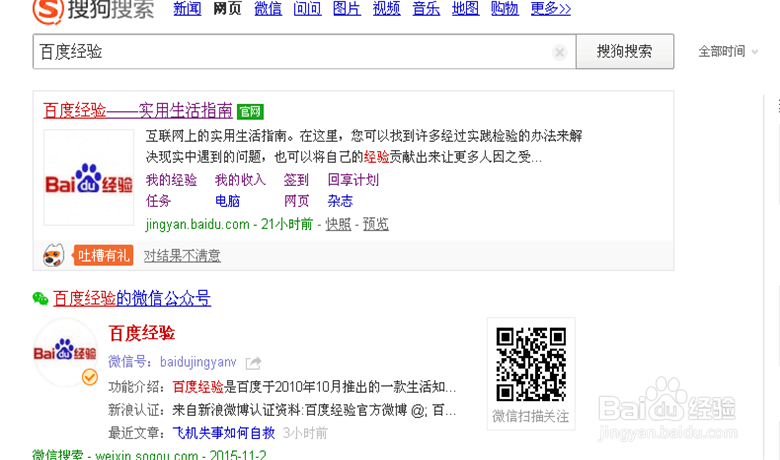The width and height of the screenshot is (780, 460).
Task: Select the 网页 tab
Action: (227, 8)
